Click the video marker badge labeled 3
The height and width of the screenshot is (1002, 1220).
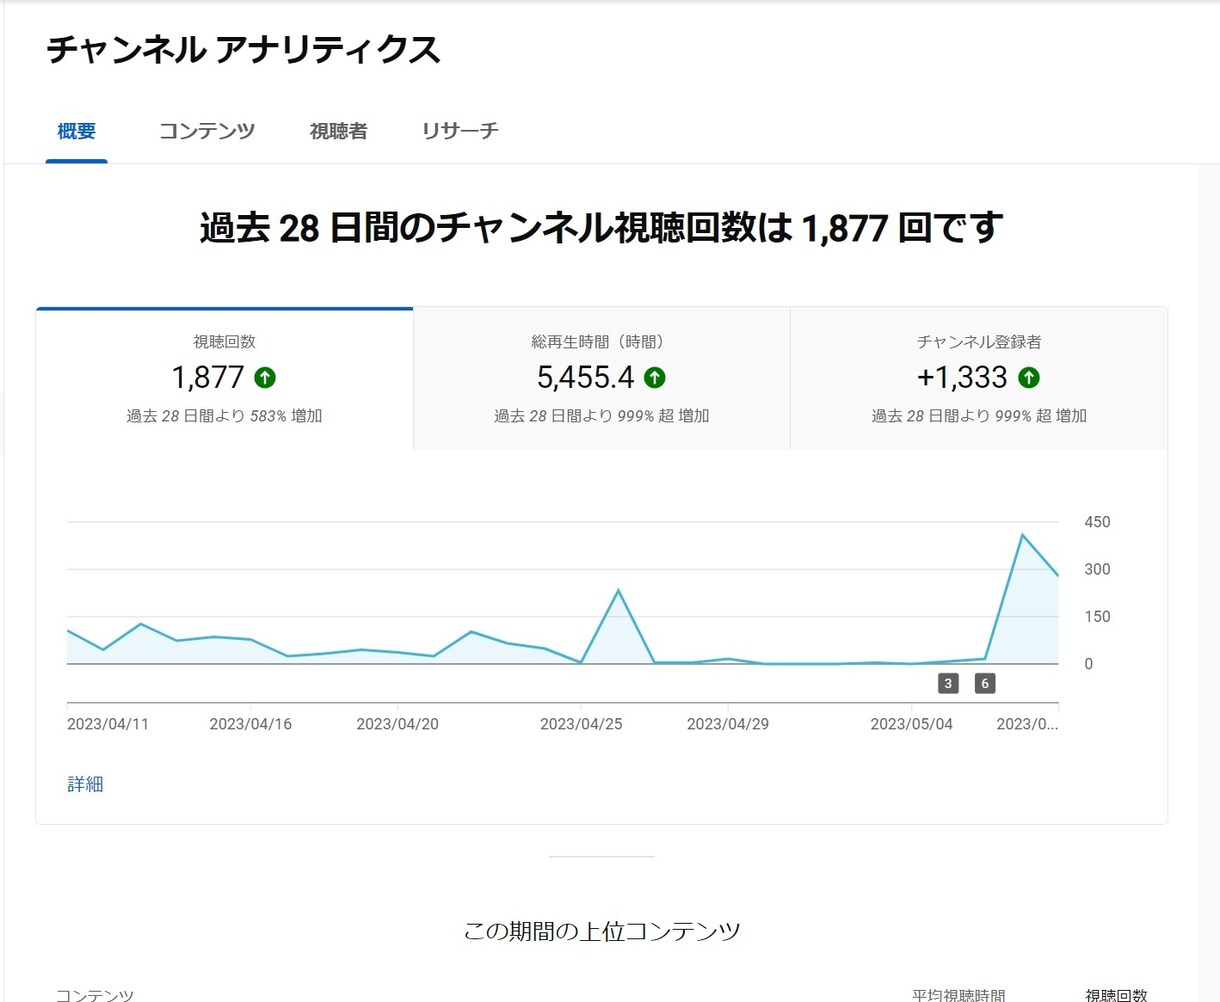pos(948,684)
